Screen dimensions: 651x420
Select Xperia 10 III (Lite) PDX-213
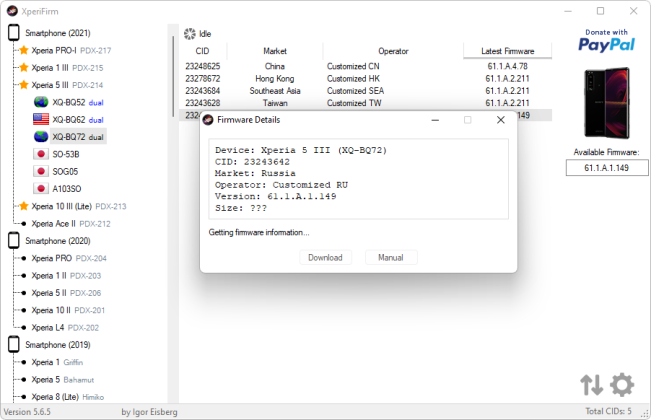click(79, 206)
